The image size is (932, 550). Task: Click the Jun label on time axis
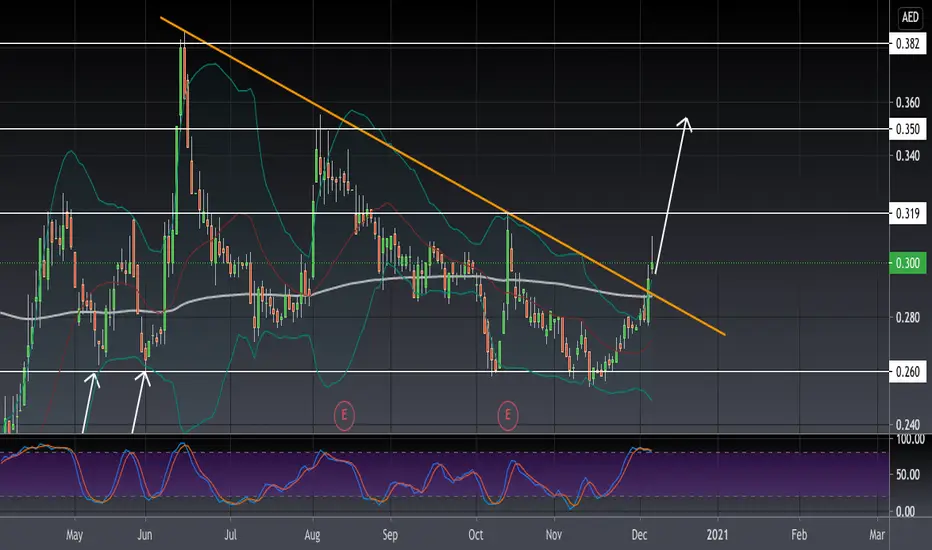pyautogui.click(x=145, y=535)
